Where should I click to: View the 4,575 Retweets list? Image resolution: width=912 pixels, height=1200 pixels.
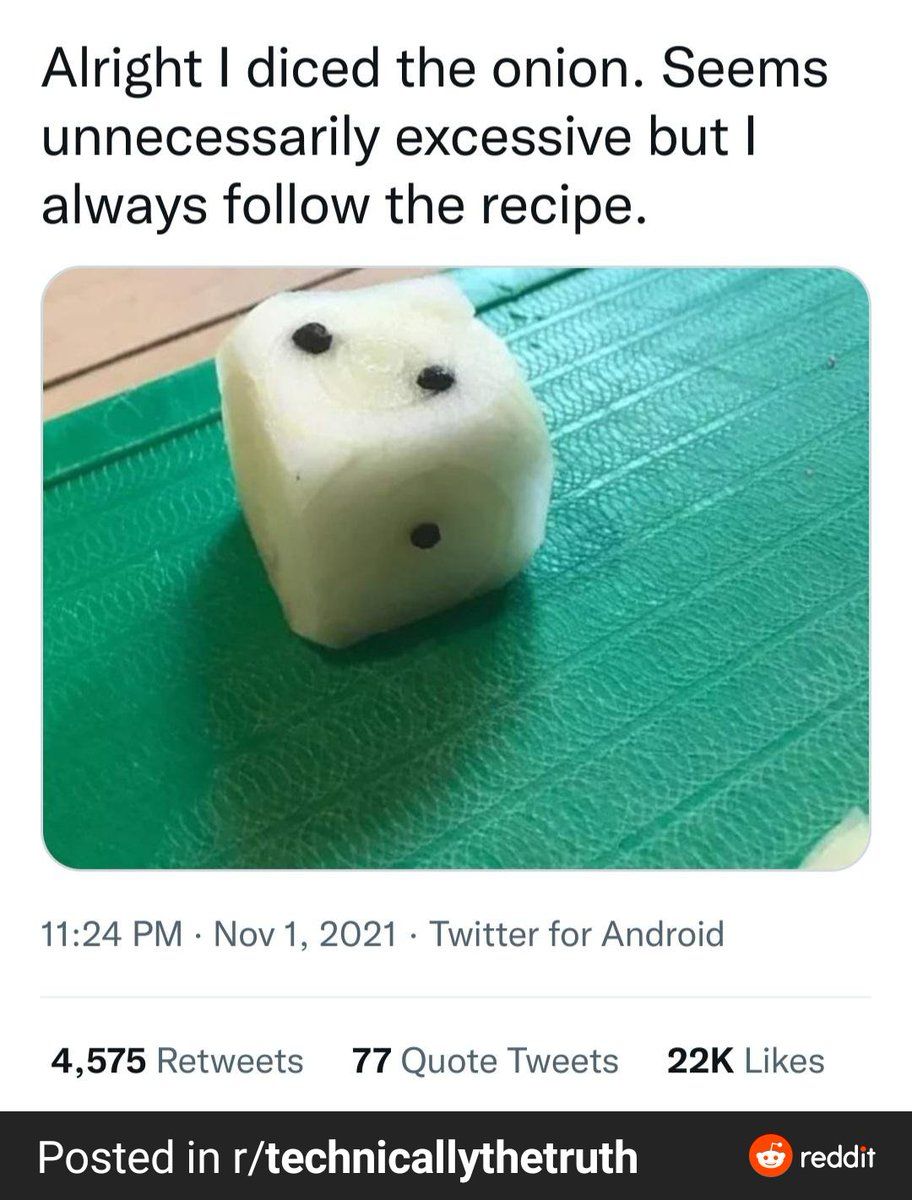coord(177,1060)
